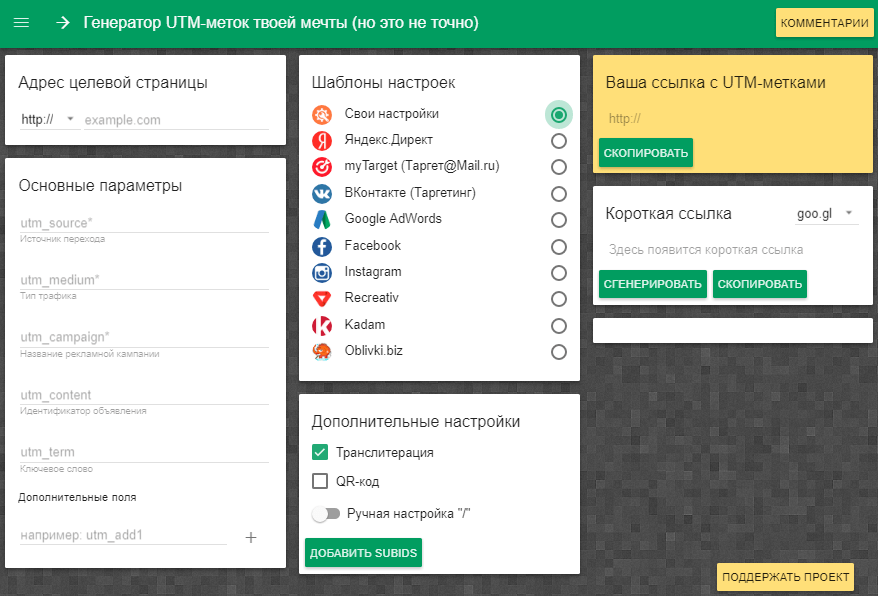Screen dimensions: 878x596
Task: Select Facebook template radio button
Action: (x=558, y=247)
